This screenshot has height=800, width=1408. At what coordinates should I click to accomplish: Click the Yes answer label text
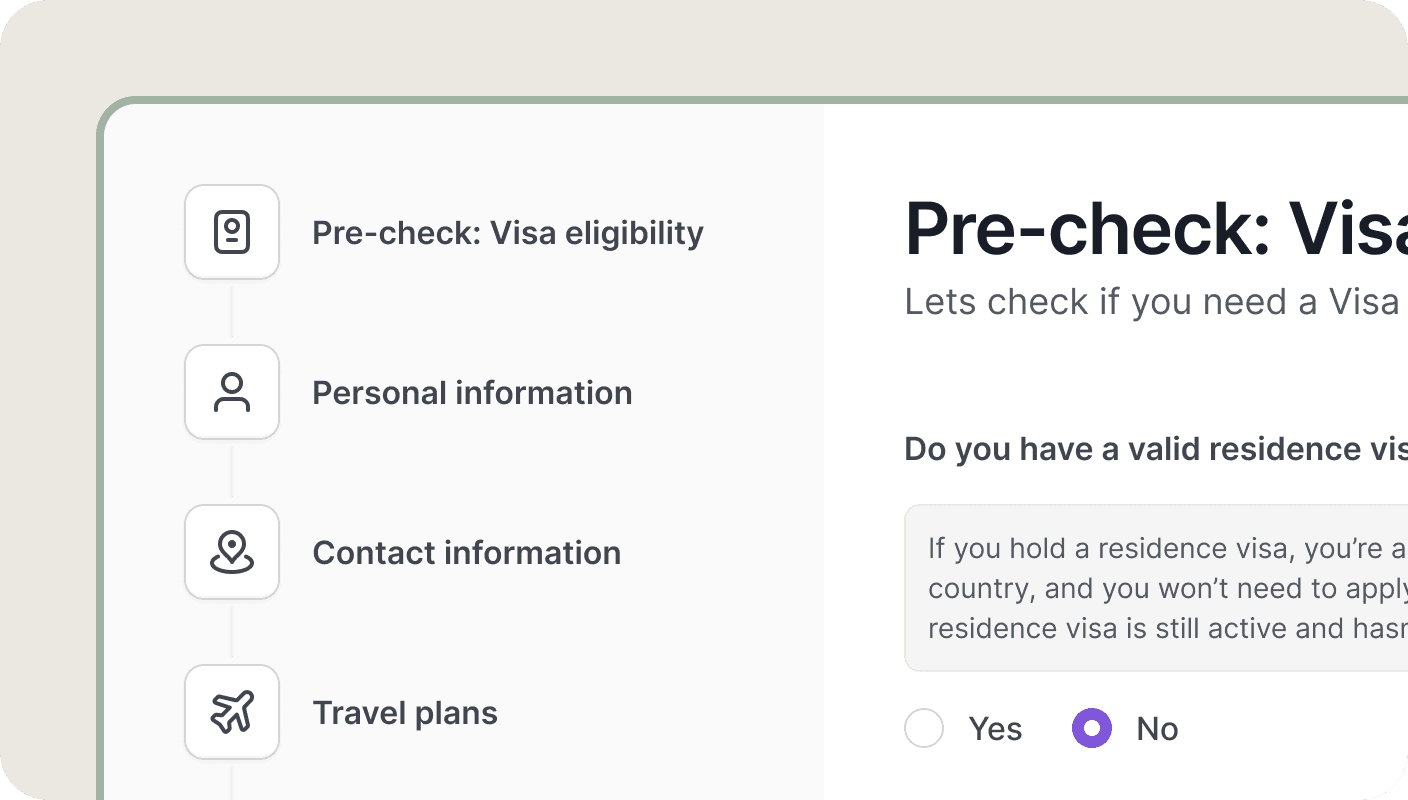pyautogui.click(x=995, y=728)
